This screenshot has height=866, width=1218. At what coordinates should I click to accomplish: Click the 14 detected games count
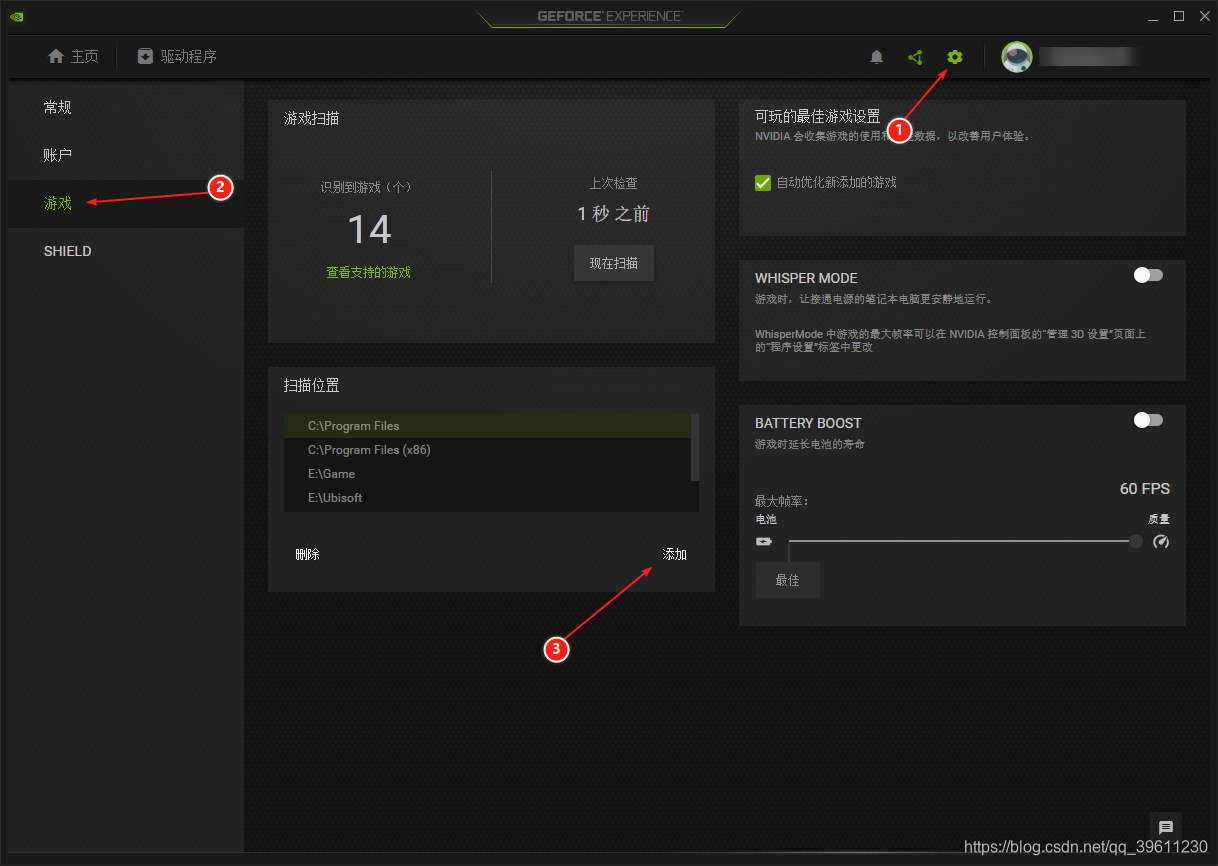[x=369, y=230]
